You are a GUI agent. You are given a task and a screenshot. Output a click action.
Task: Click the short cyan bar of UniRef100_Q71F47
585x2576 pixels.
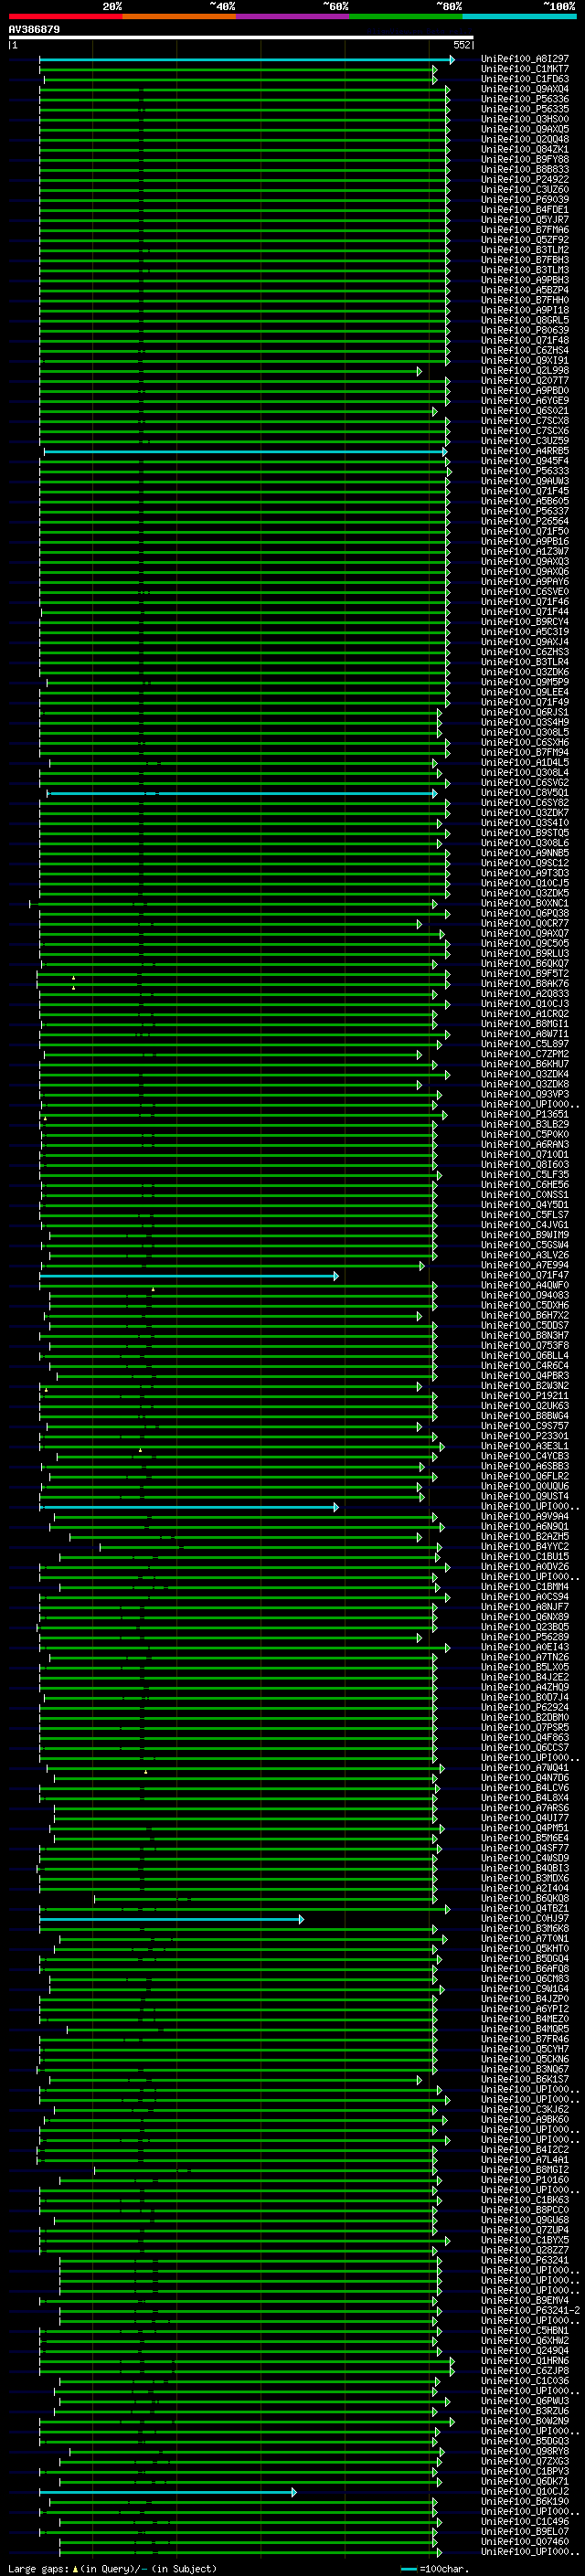coord(189,1276)
